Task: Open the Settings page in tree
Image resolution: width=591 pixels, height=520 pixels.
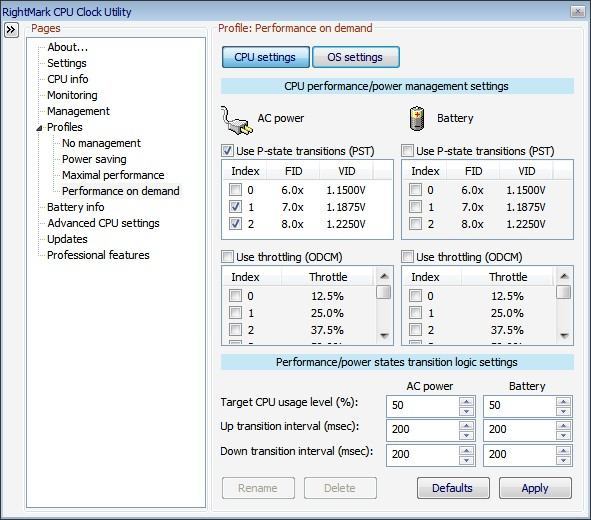Action: (67, 63)
